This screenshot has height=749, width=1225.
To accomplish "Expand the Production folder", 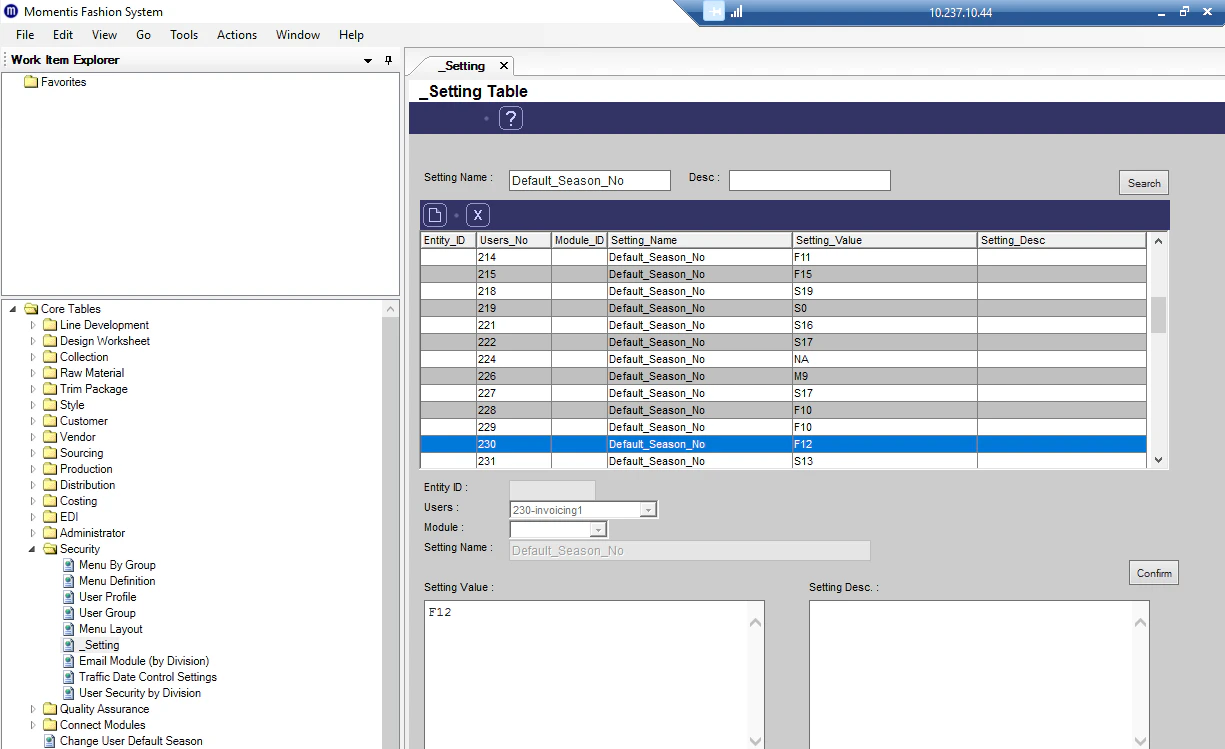I will [x=33, y=468].
